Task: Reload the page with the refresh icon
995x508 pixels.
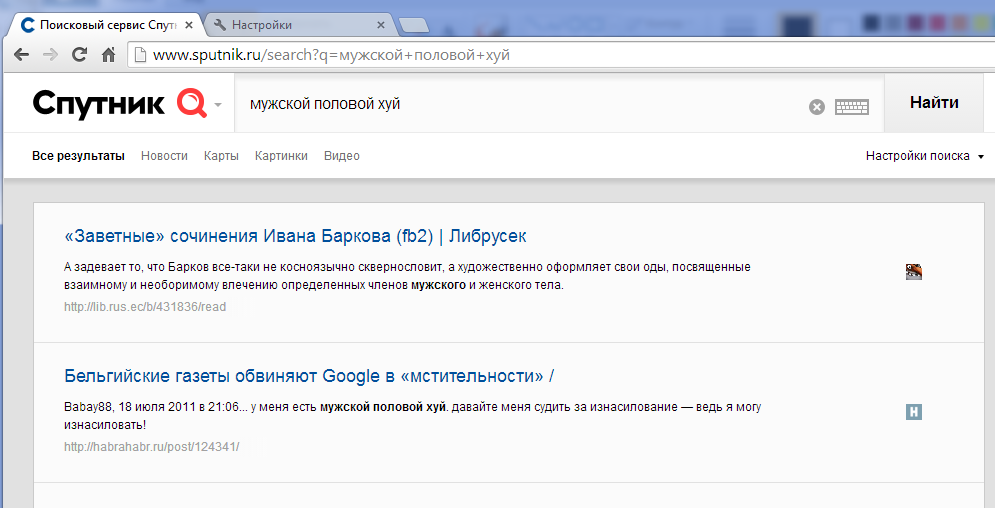Action: pyautogui.click(x=79, y=55)
